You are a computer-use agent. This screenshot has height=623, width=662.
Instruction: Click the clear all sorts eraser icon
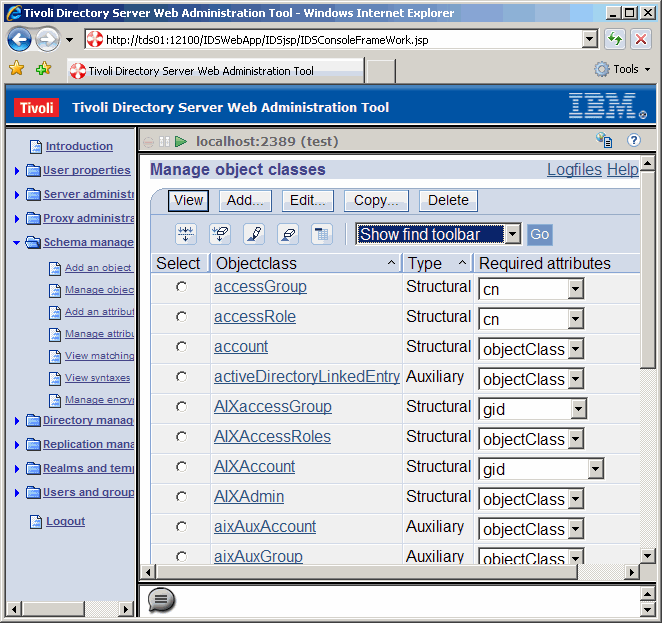(x=288, y=234)
